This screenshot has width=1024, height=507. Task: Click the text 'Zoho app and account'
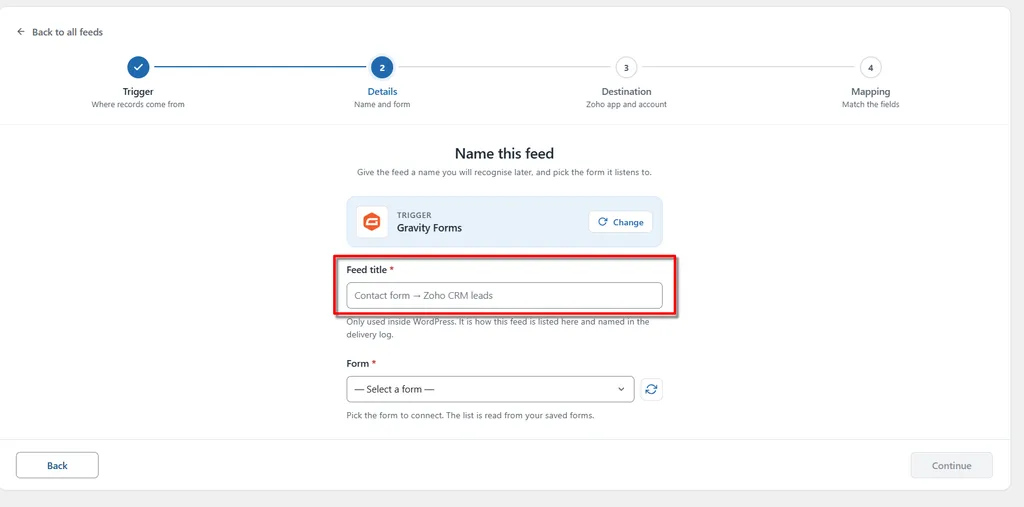(626, 105)
